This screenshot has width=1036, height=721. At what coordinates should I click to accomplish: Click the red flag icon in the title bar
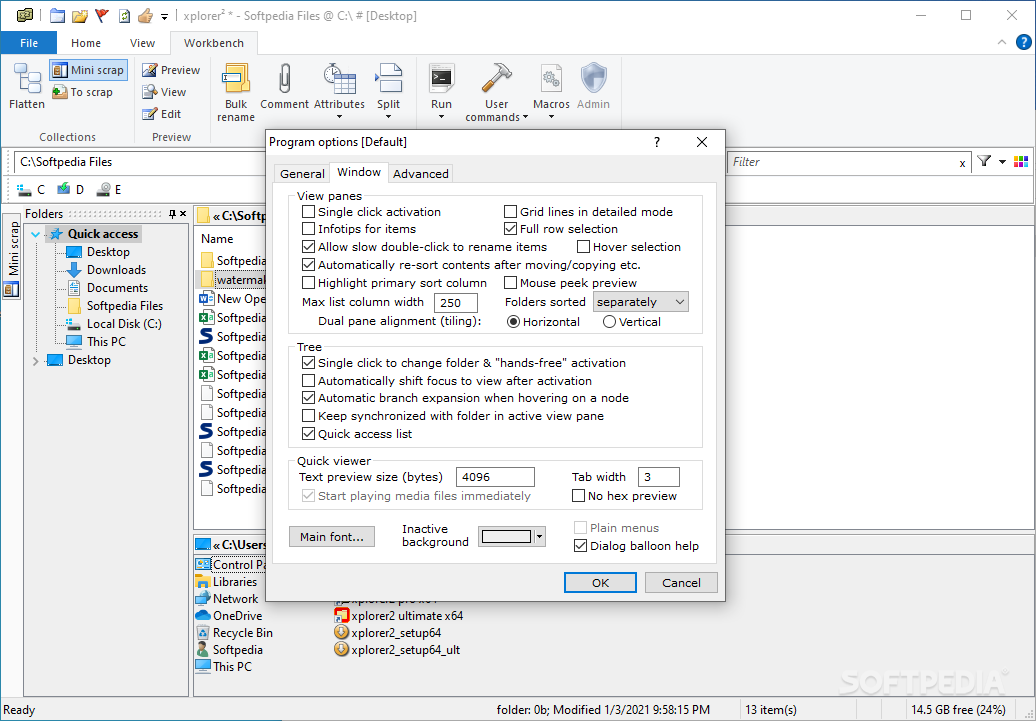pos(102,15)
